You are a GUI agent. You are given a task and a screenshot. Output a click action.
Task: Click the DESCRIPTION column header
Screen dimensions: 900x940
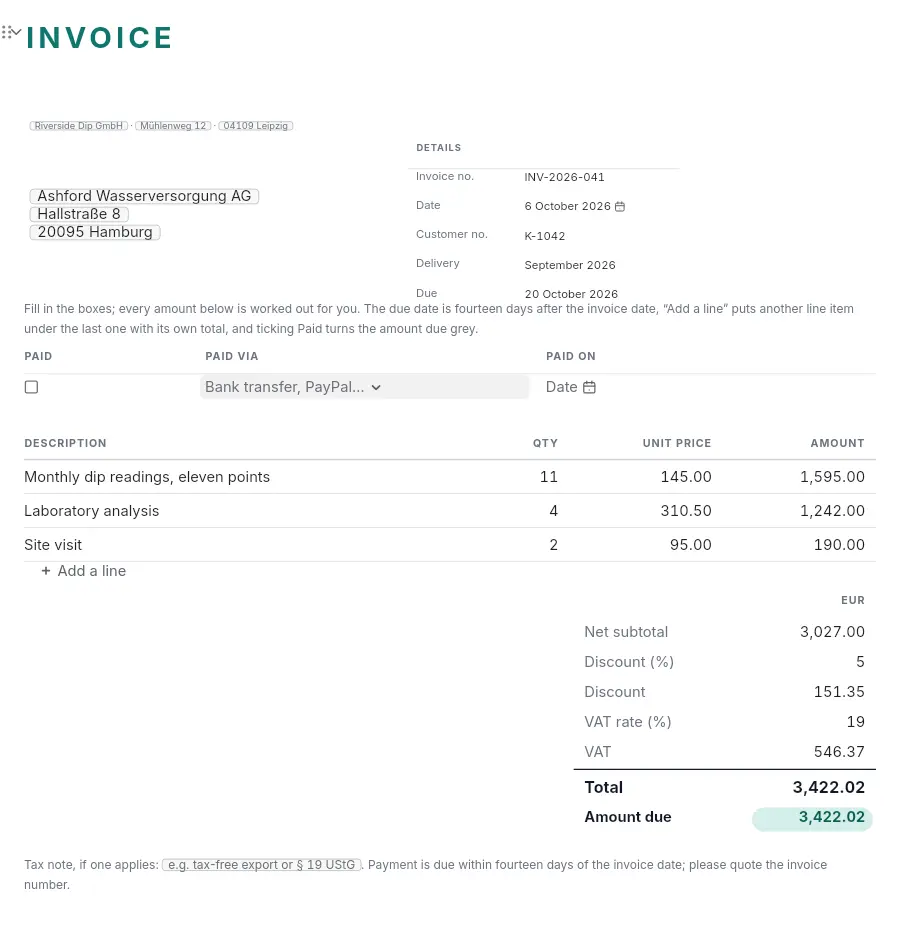click(x=65, y=444)
